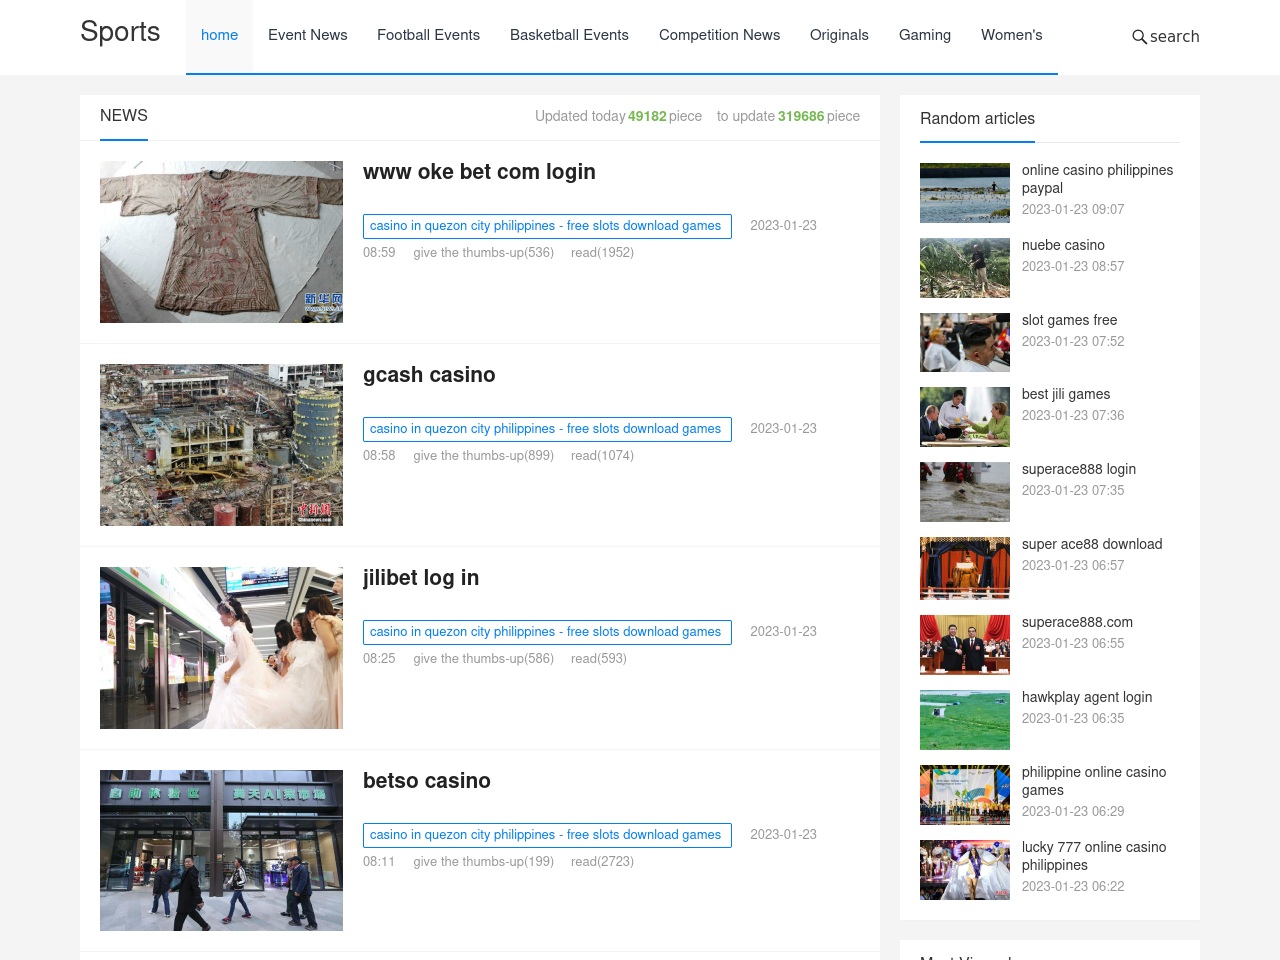Click 'give the thumbs-up(899)'
The width and height of the screenshot is (1280, 960).
coord(484,456)
